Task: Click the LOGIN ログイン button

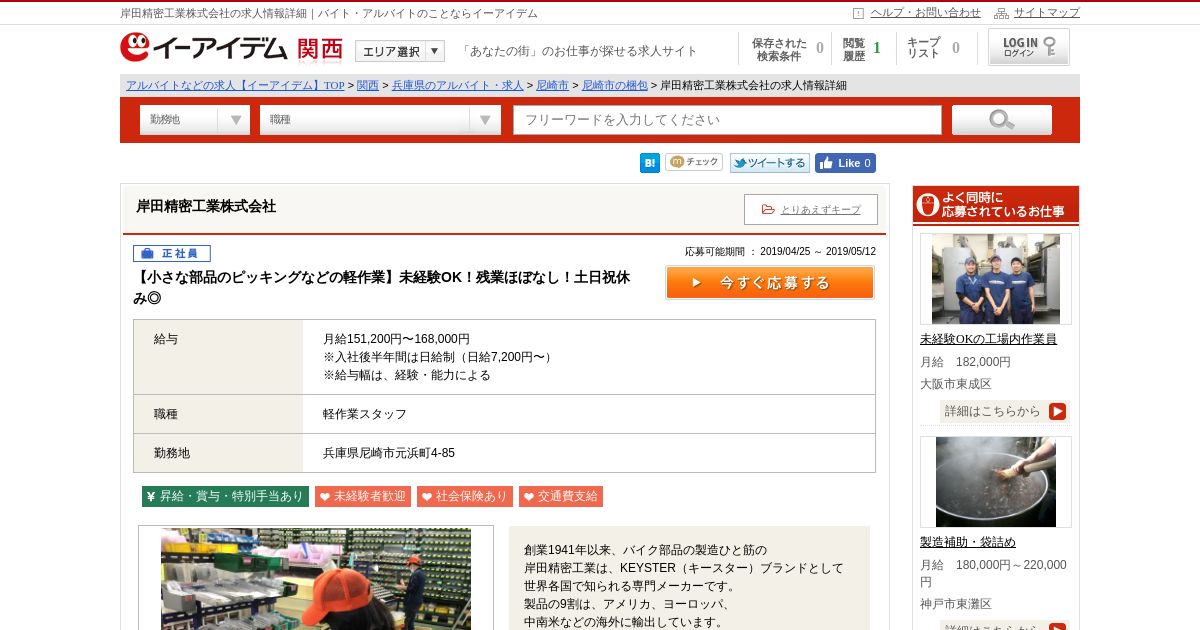Action: click(1029, 47)
